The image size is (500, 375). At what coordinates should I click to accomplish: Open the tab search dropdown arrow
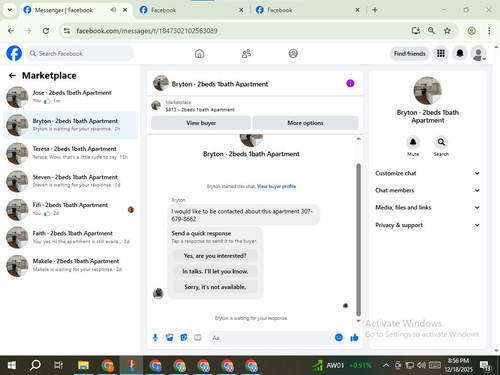click(10, 10)
